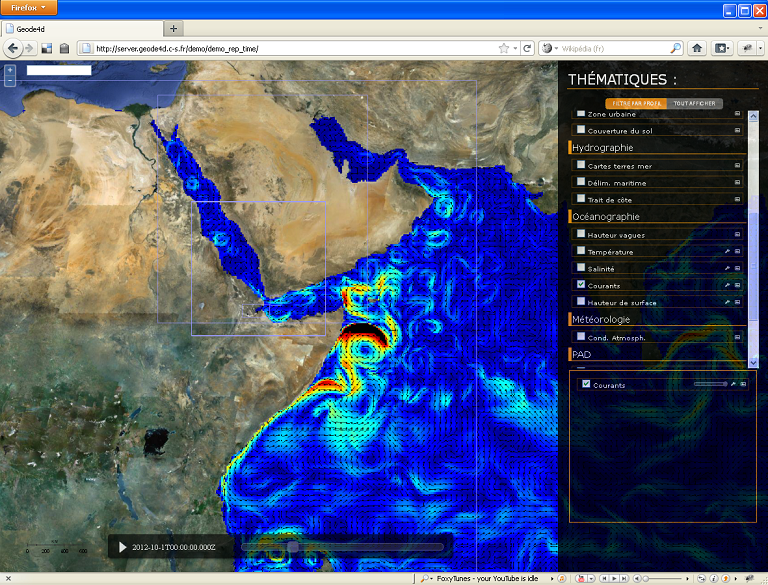The width and height of the screenshot is (768, 585).
Task: Check the Trait de côte checkbox
Action: pos(581,199)
